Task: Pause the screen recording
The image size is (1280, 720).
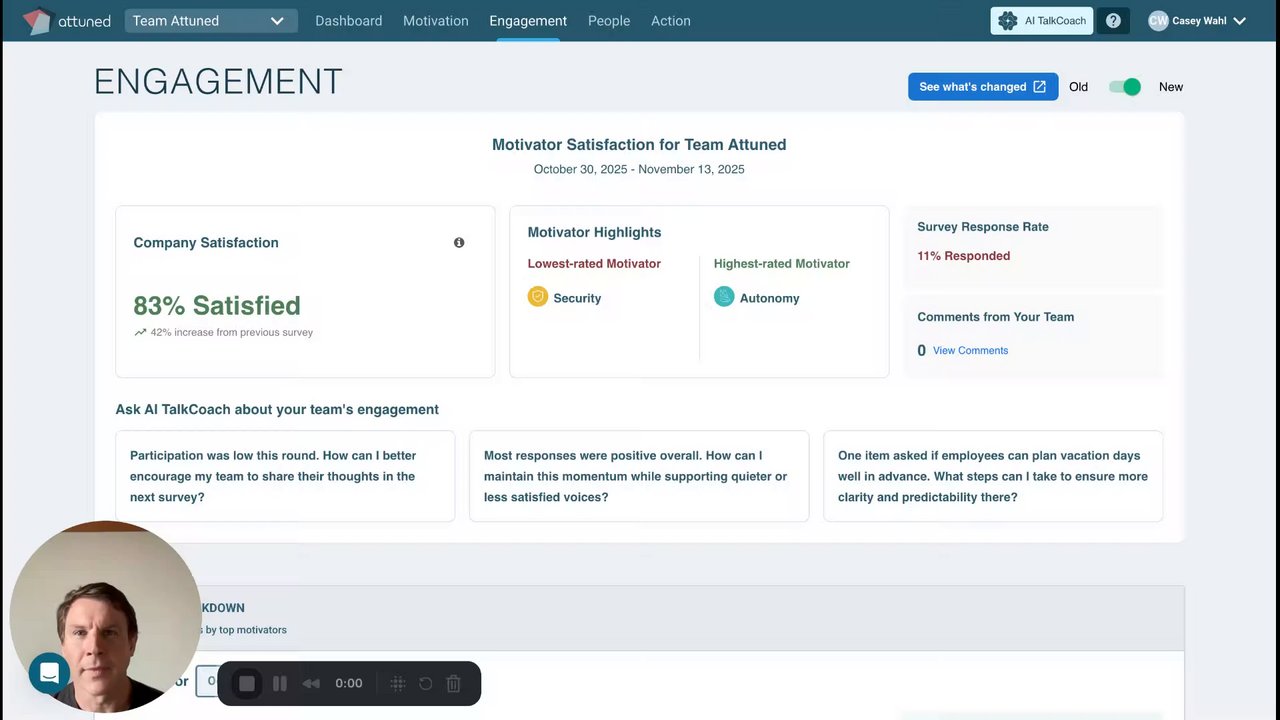Action: [280, 684]
